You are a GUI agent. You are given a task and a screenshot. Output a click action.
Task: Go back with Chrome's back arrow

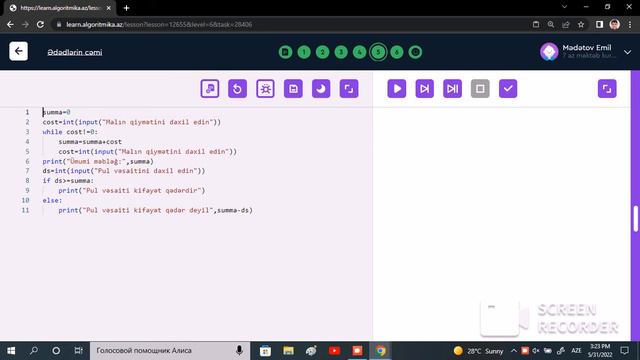pyautogui.click(x=10, y=24)
